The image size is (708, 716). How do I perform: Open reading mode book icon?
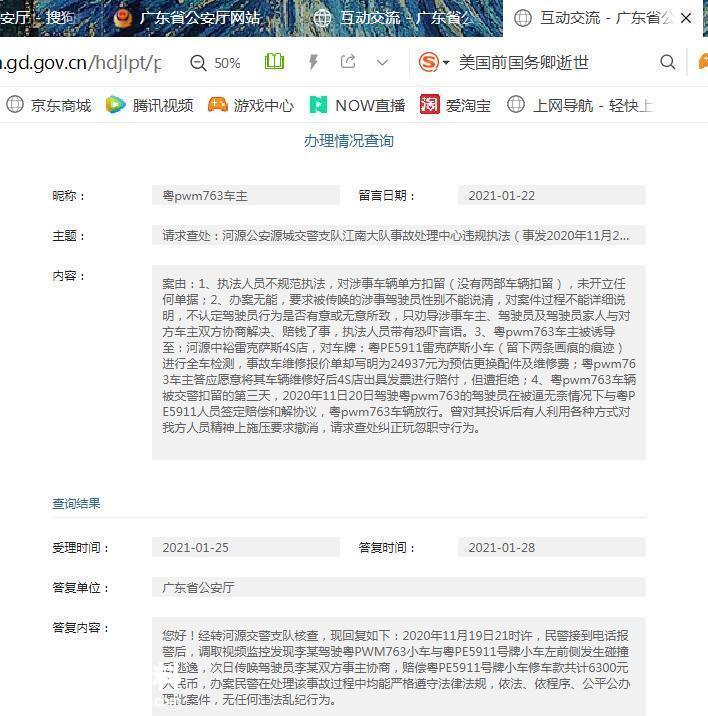pos(275,62)
